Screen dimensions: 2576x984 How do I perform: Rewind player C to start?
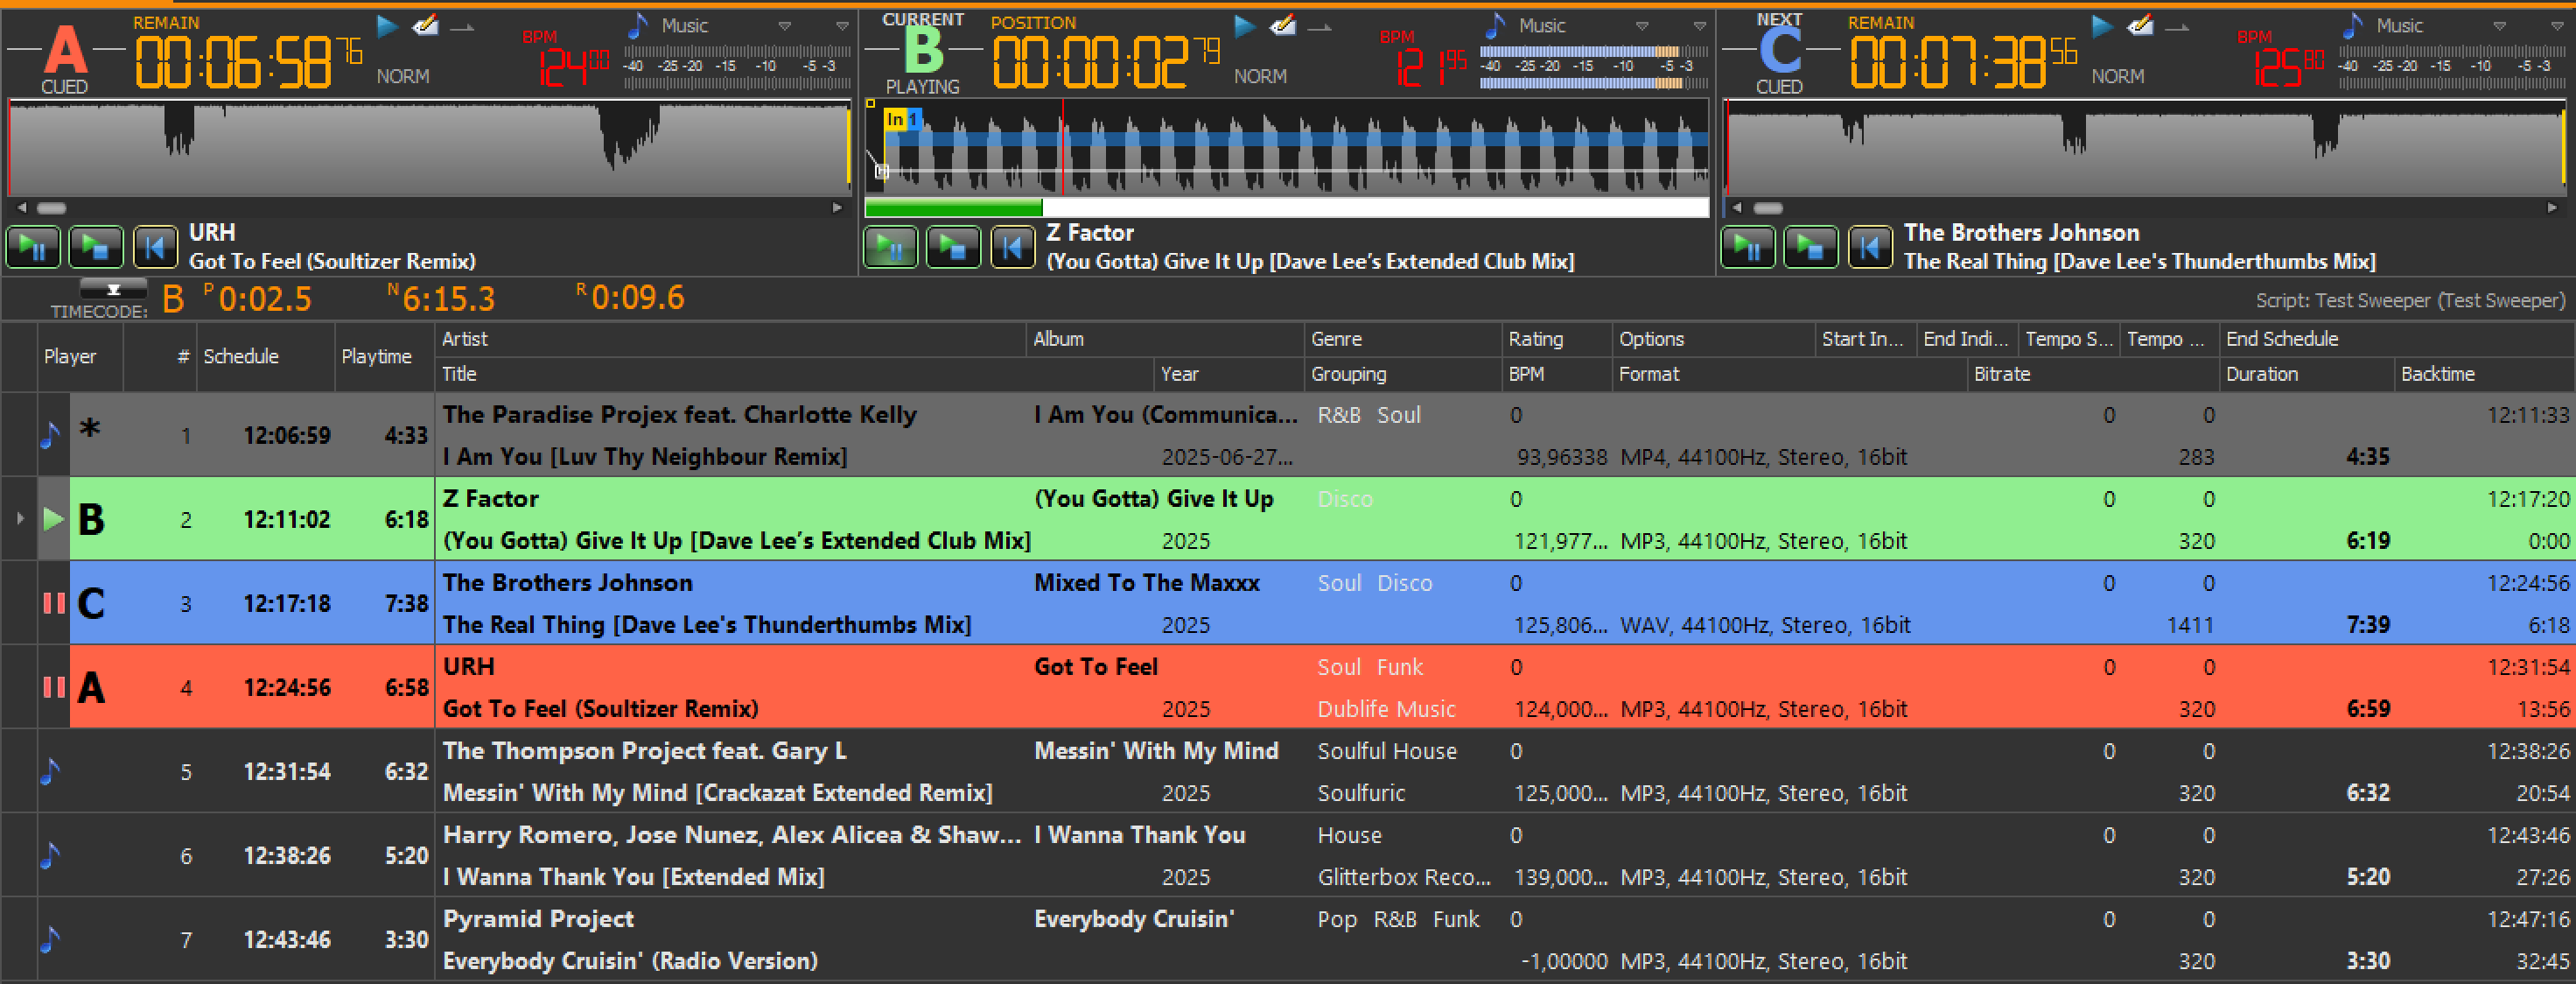point(1869,247)
